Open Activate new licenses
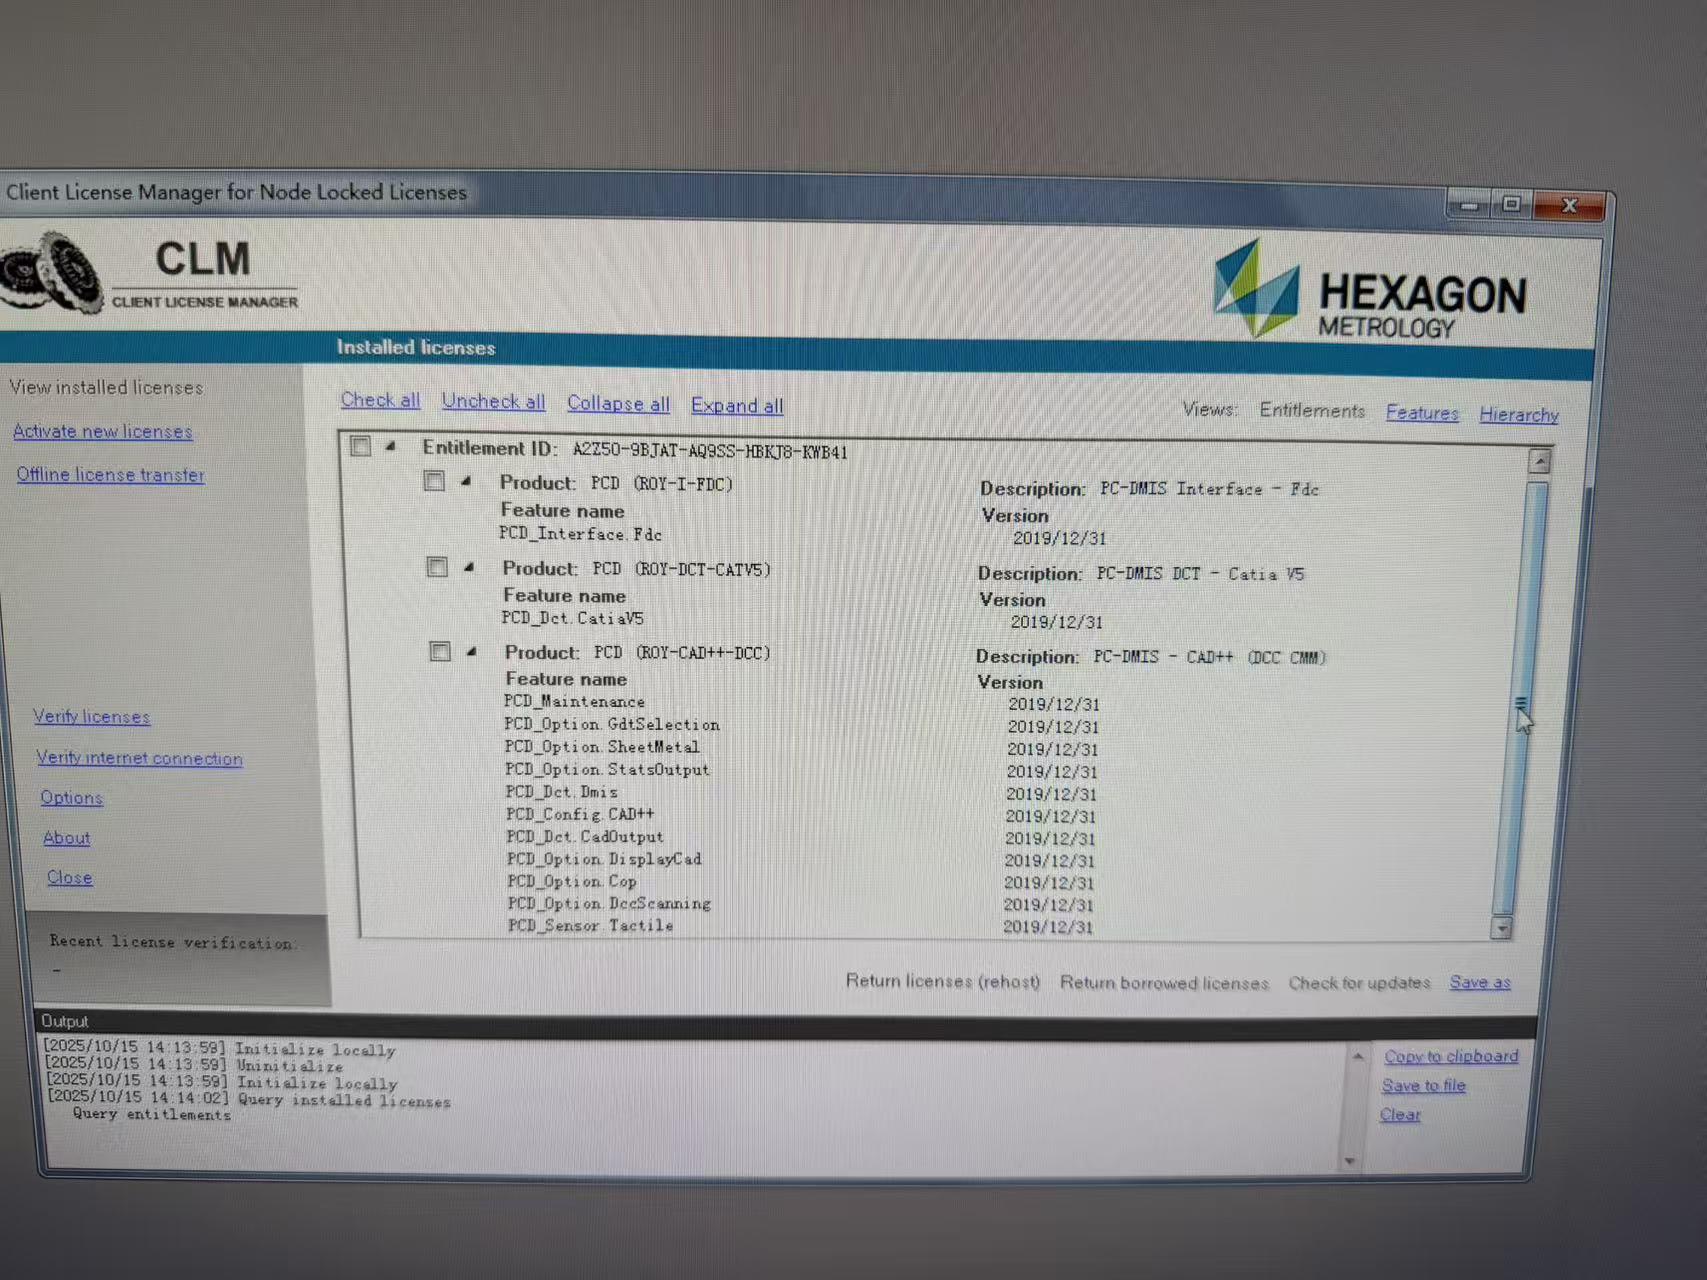 (x=102, y=431)
